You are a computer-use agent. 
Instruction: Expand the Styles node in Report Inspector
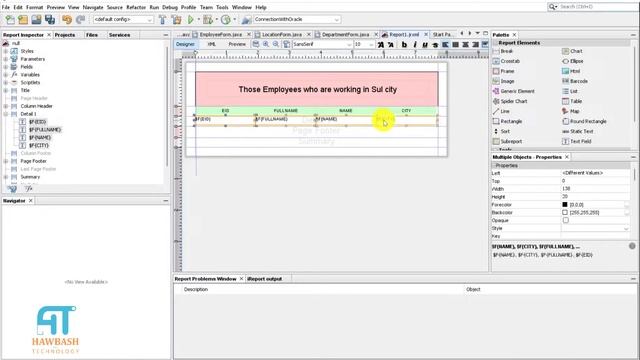[x=6, y=51]
